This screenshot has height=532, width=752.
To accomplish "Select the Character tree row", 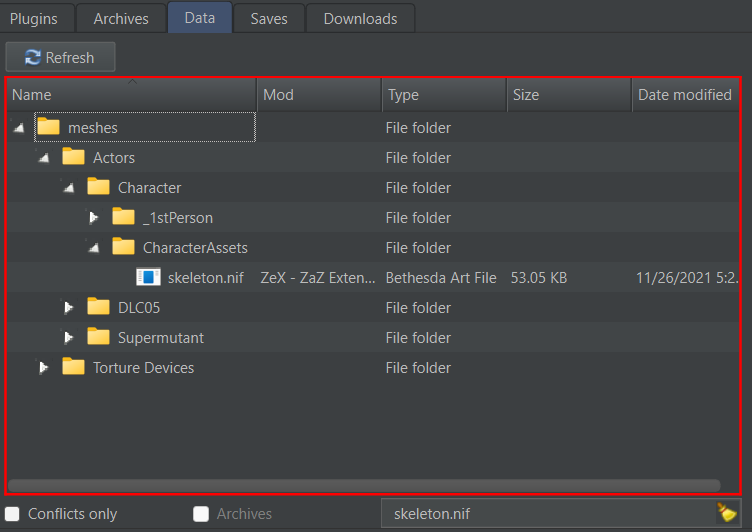I will (373, 188).
